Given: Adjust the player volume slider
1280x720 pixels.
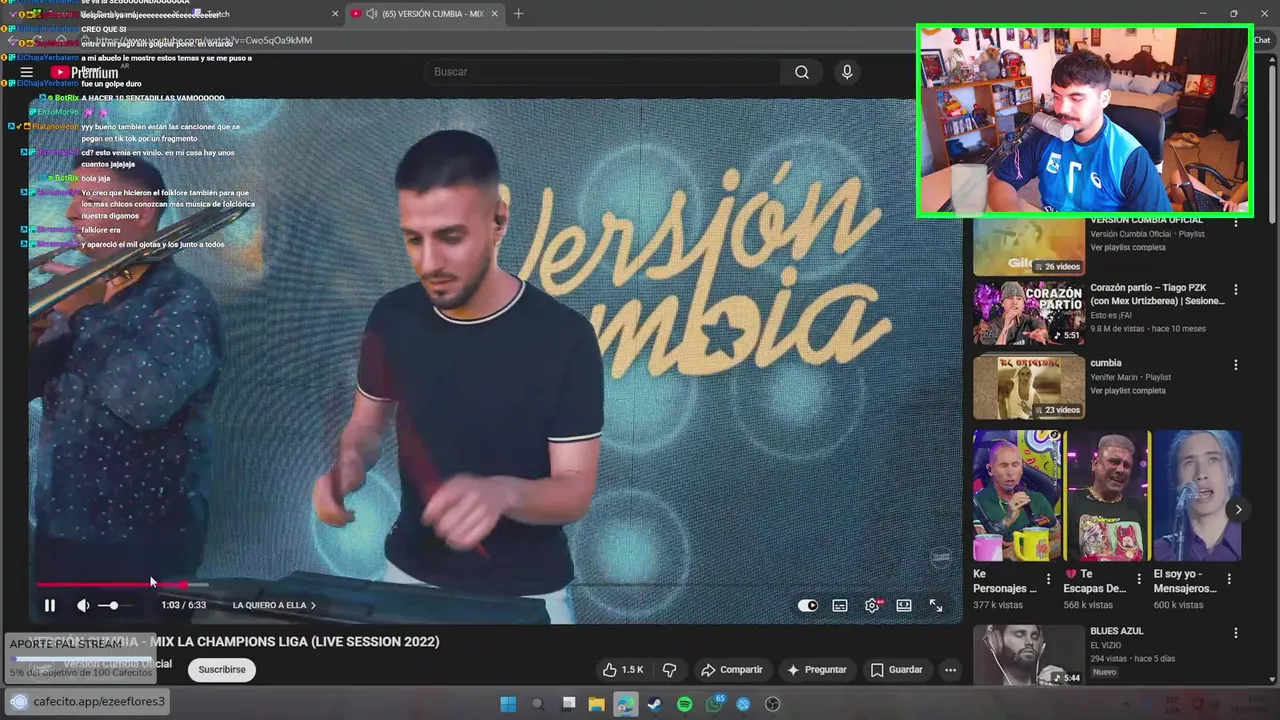Looking at the screenshot, I should pyautogui.click(x=114, y=605).
